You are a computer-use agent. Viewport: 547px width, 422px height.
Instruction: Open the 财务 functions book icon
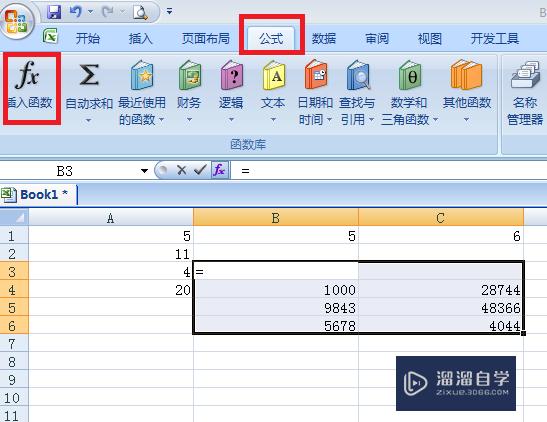click(189, 75)
